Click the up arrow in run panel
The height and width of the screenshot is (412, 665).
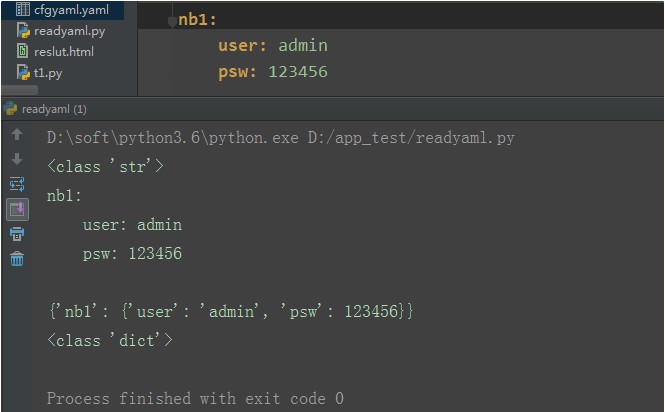pyautogui.click(x=17, y=135)
